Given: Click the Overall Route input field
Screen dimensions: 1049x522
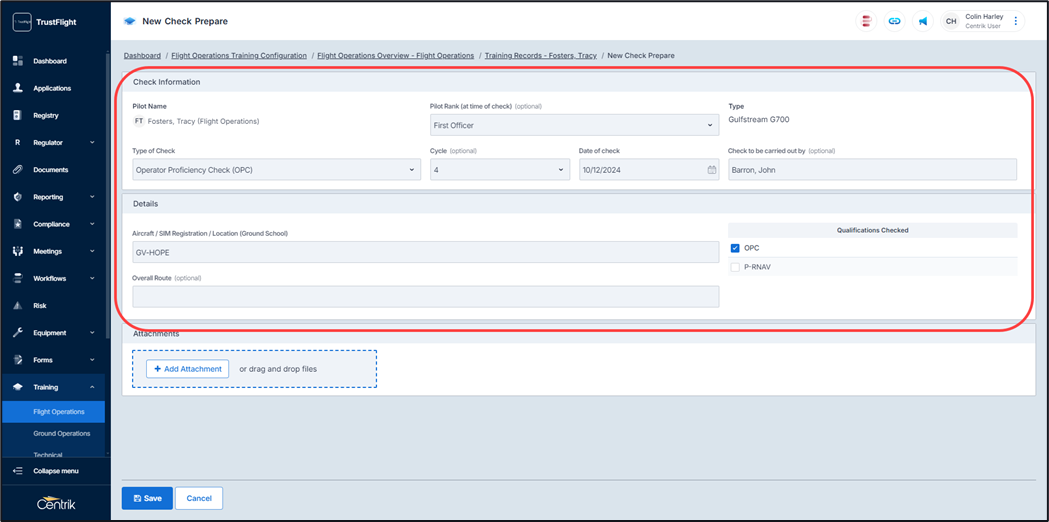Looking at the screenshot, I should 425,296.
